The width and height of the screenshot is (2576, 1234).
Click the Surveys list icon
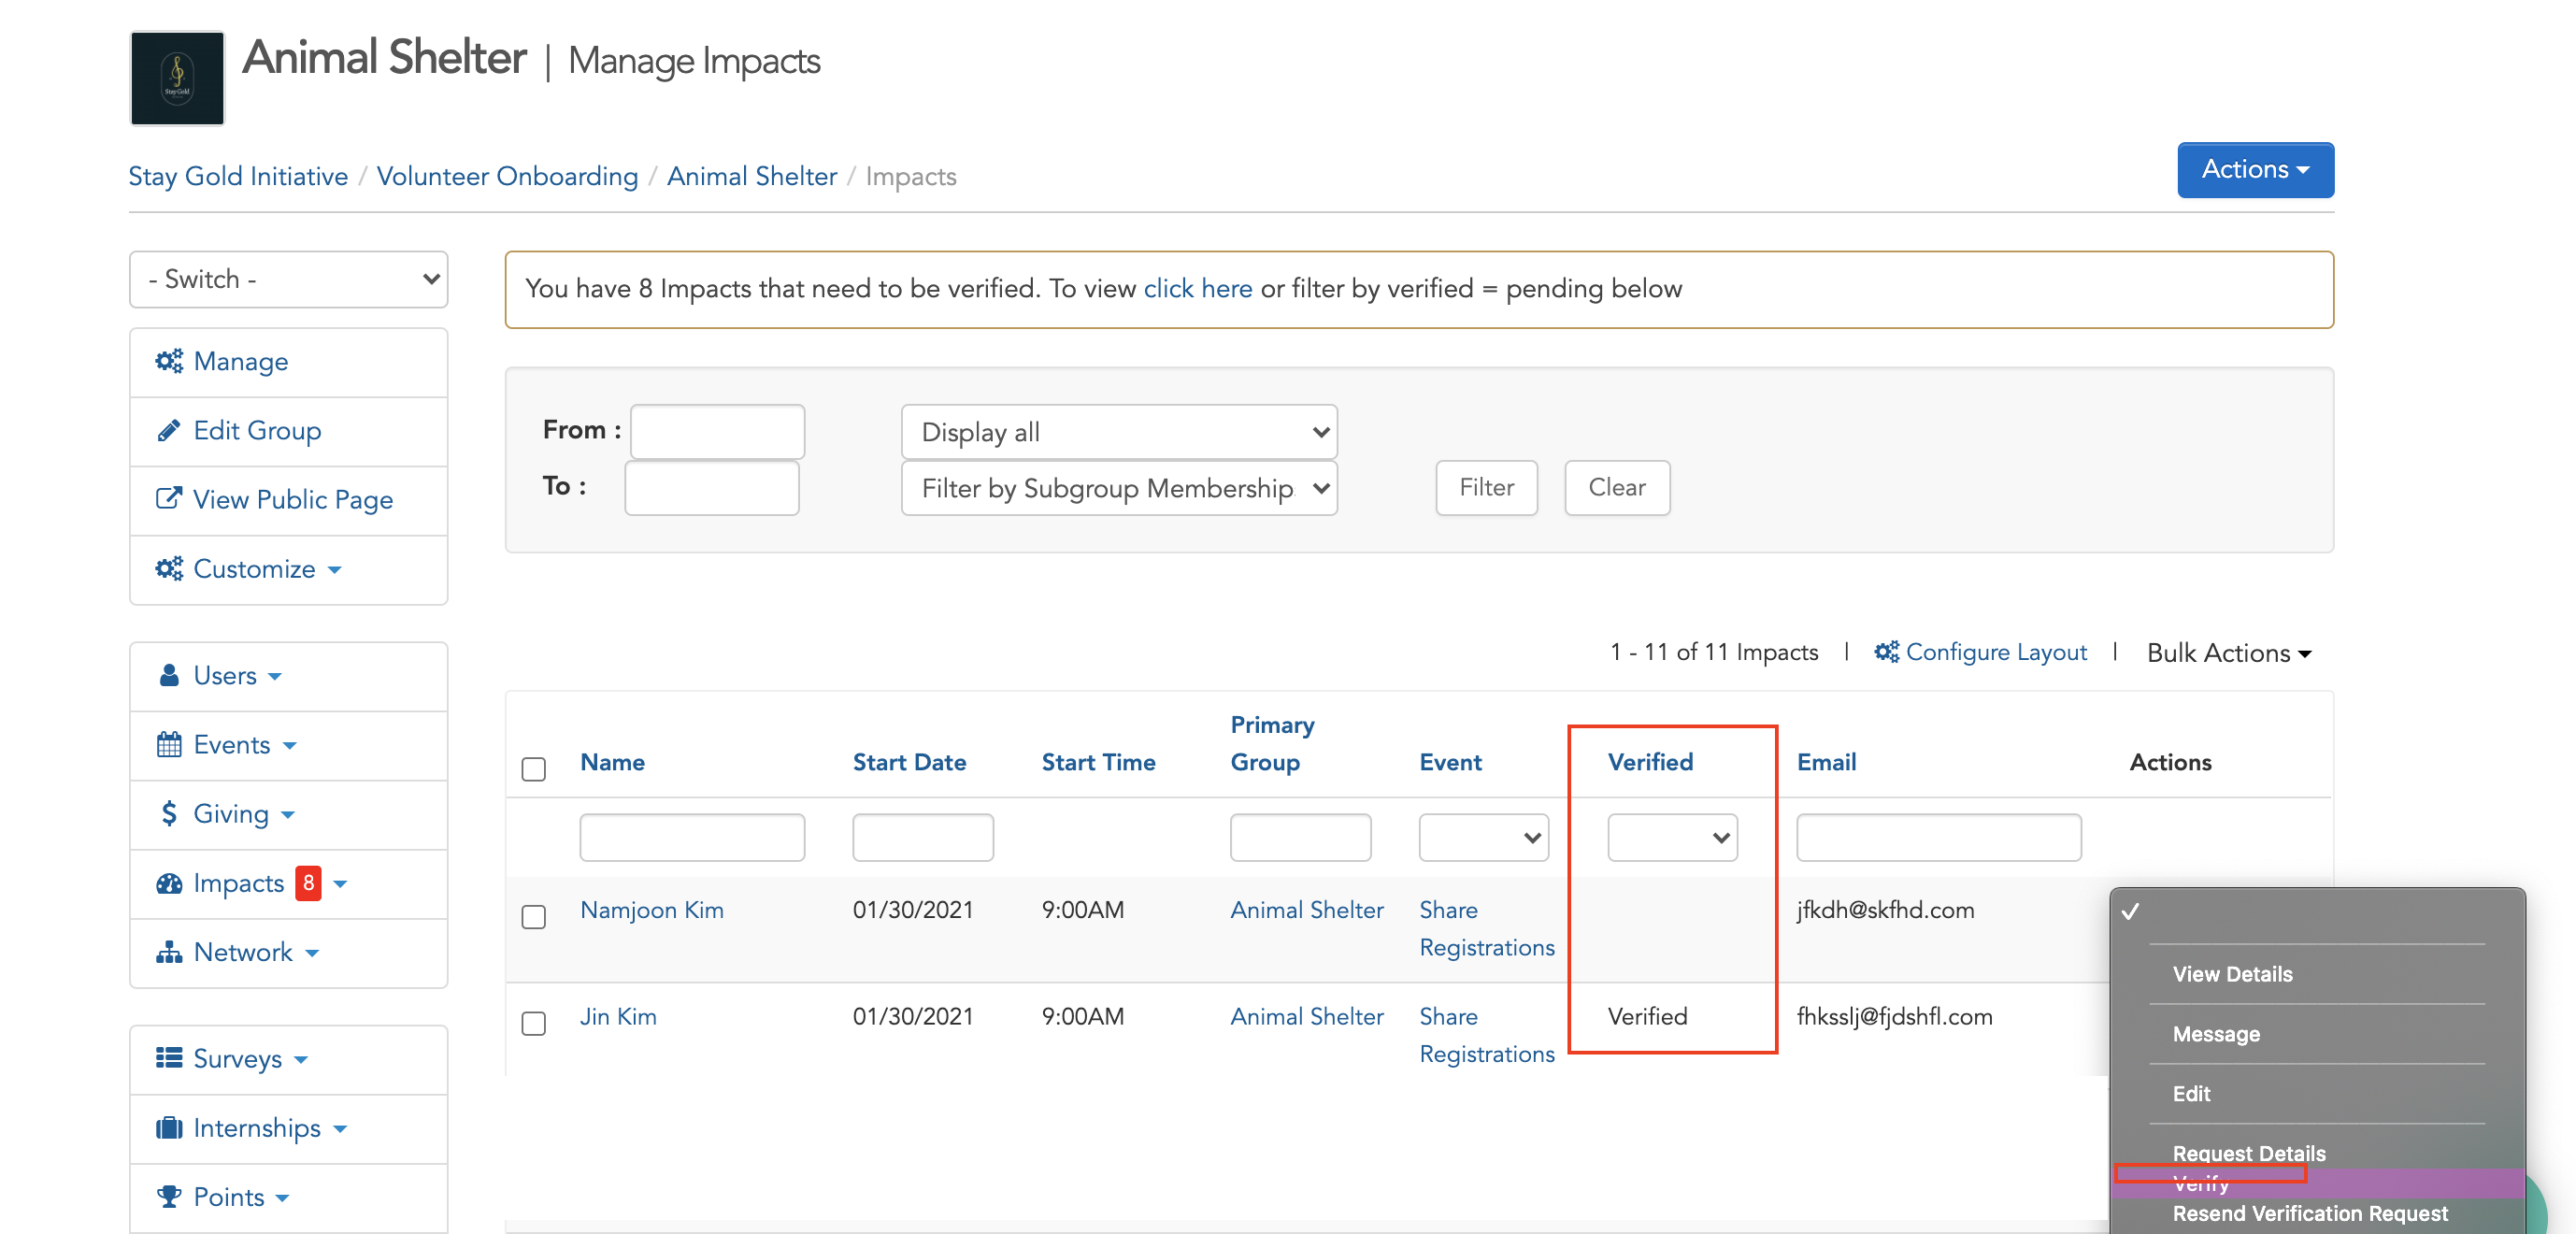[169, 1058]
